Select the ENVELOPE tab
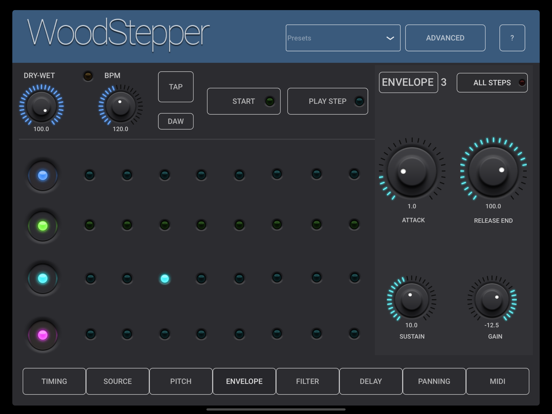This screenshot has width=552, height=414. pos(244,381)
